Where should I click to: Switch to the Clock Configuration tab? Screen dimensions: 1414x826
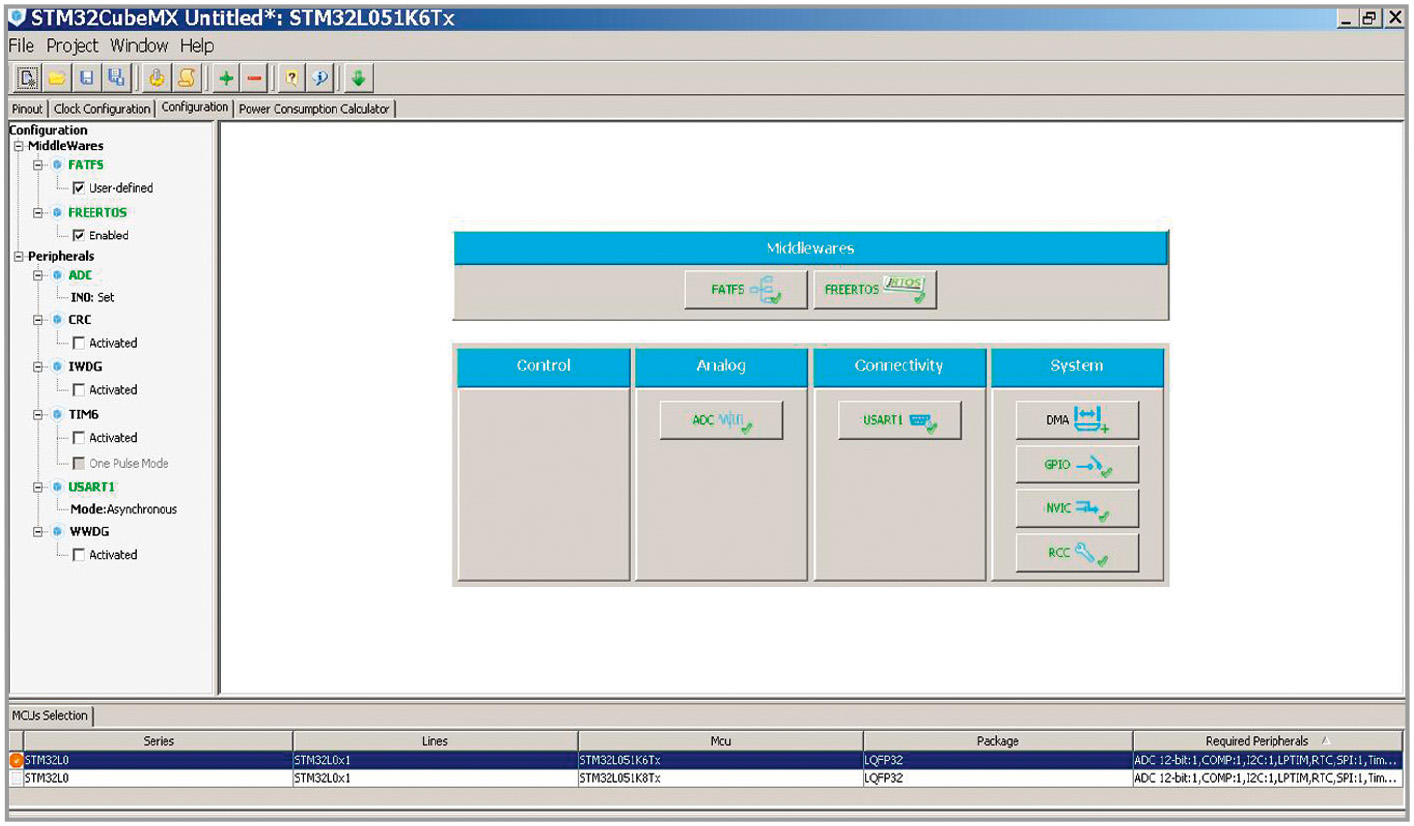click(x=102, y=109)
